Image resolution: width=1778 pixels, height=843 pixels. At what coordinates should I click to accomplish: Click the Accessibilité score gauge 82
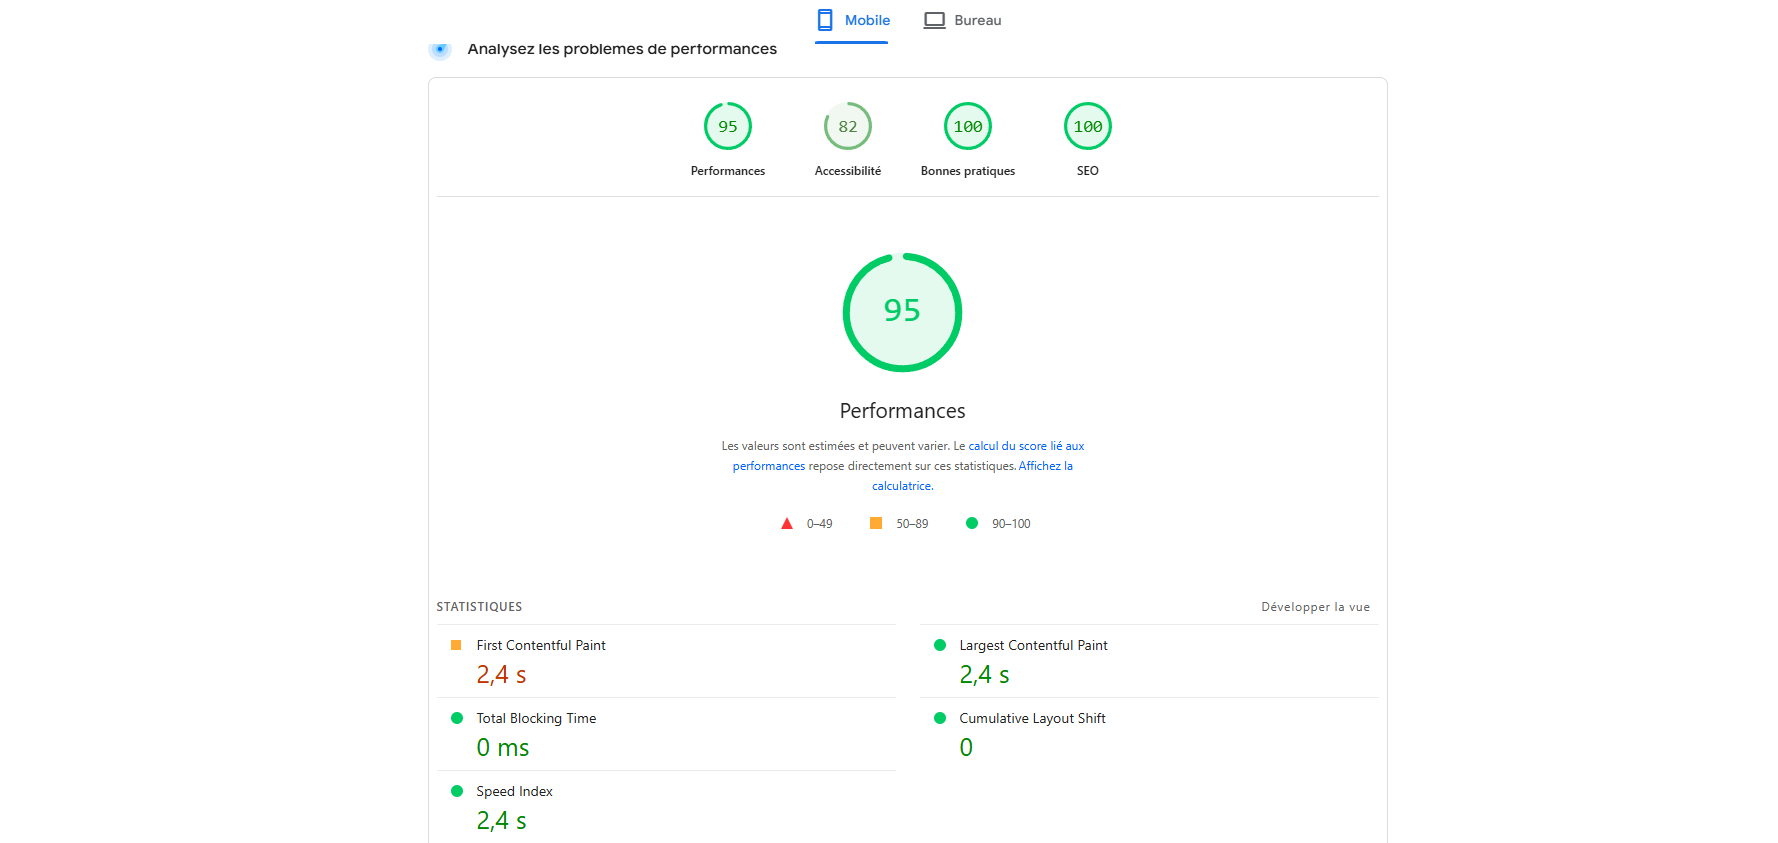click(847, 127)
